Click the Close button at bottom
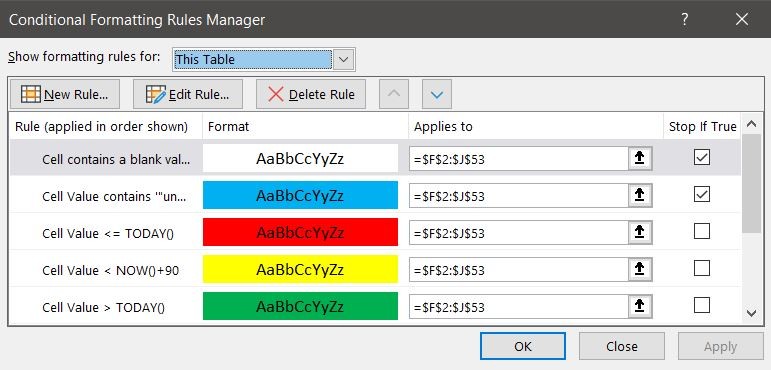The image size is (771, 370). 622,346
